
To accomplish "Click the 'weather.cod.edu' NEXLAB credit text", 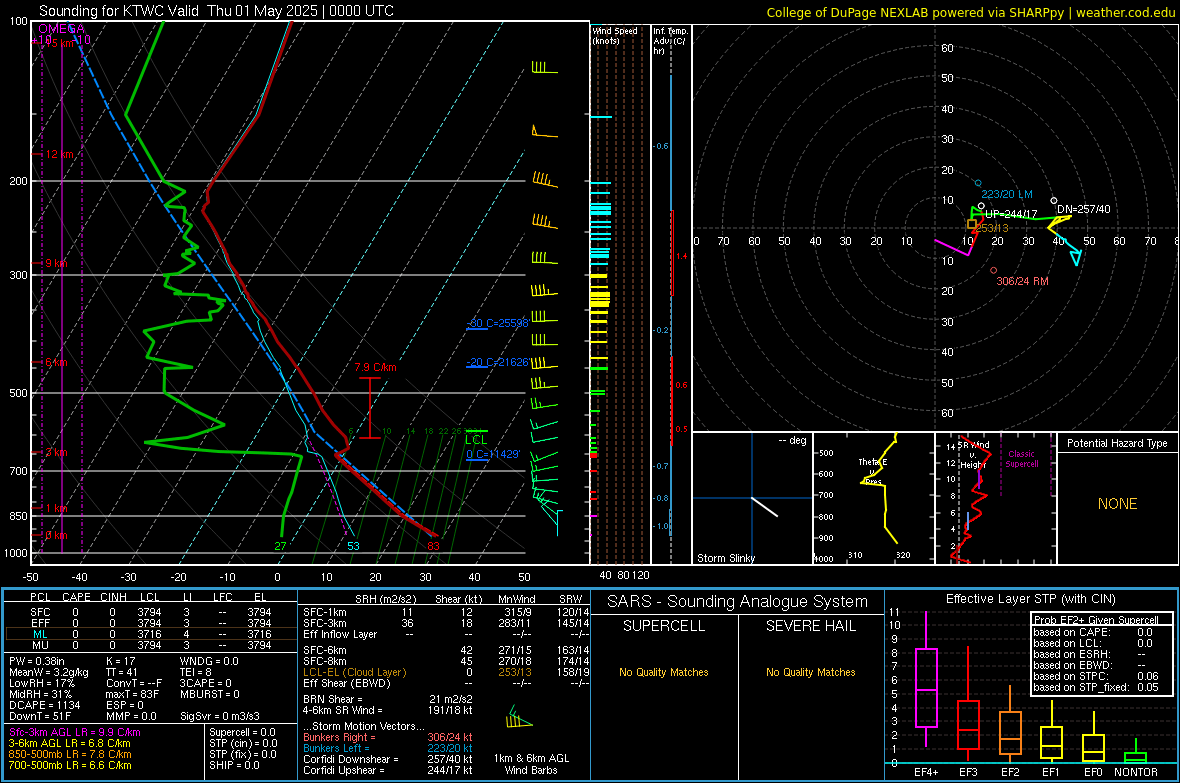I will [1126, 12].
